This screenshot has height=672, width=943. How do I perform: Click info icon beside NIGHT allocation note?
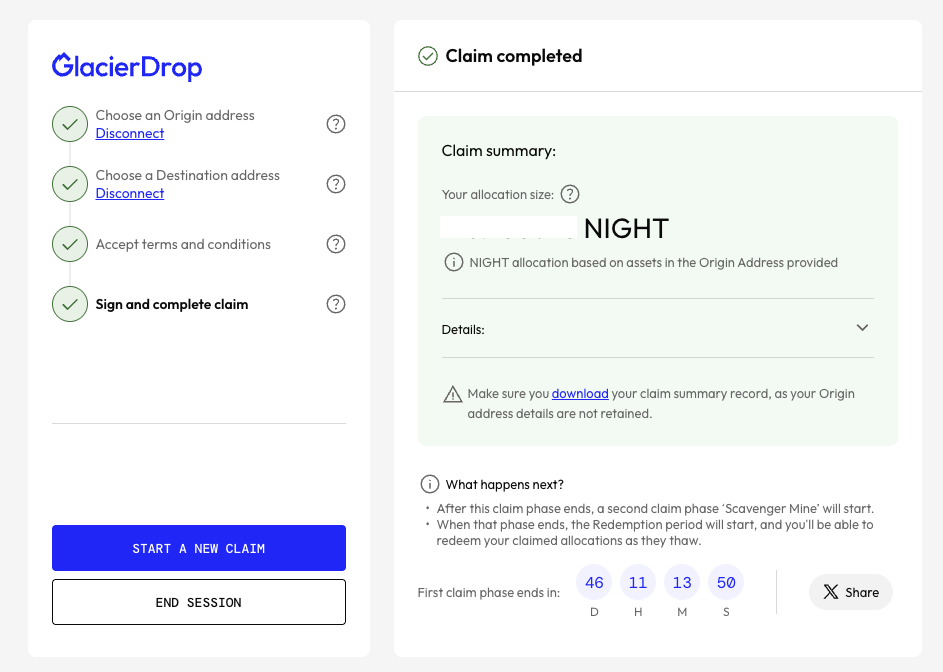453,262
